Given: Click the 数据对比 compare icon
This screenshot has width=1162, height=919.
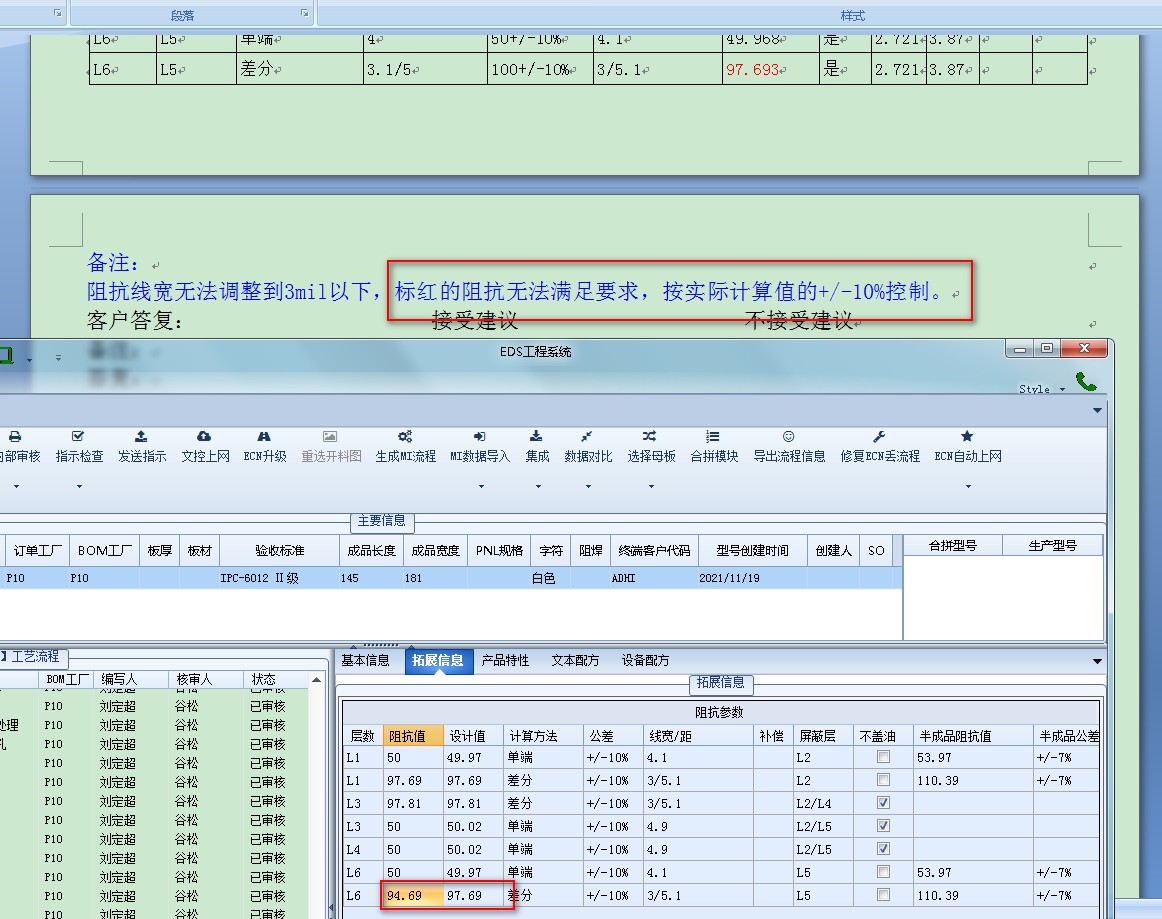Looking at the screenshot, I should coord(586,437).
